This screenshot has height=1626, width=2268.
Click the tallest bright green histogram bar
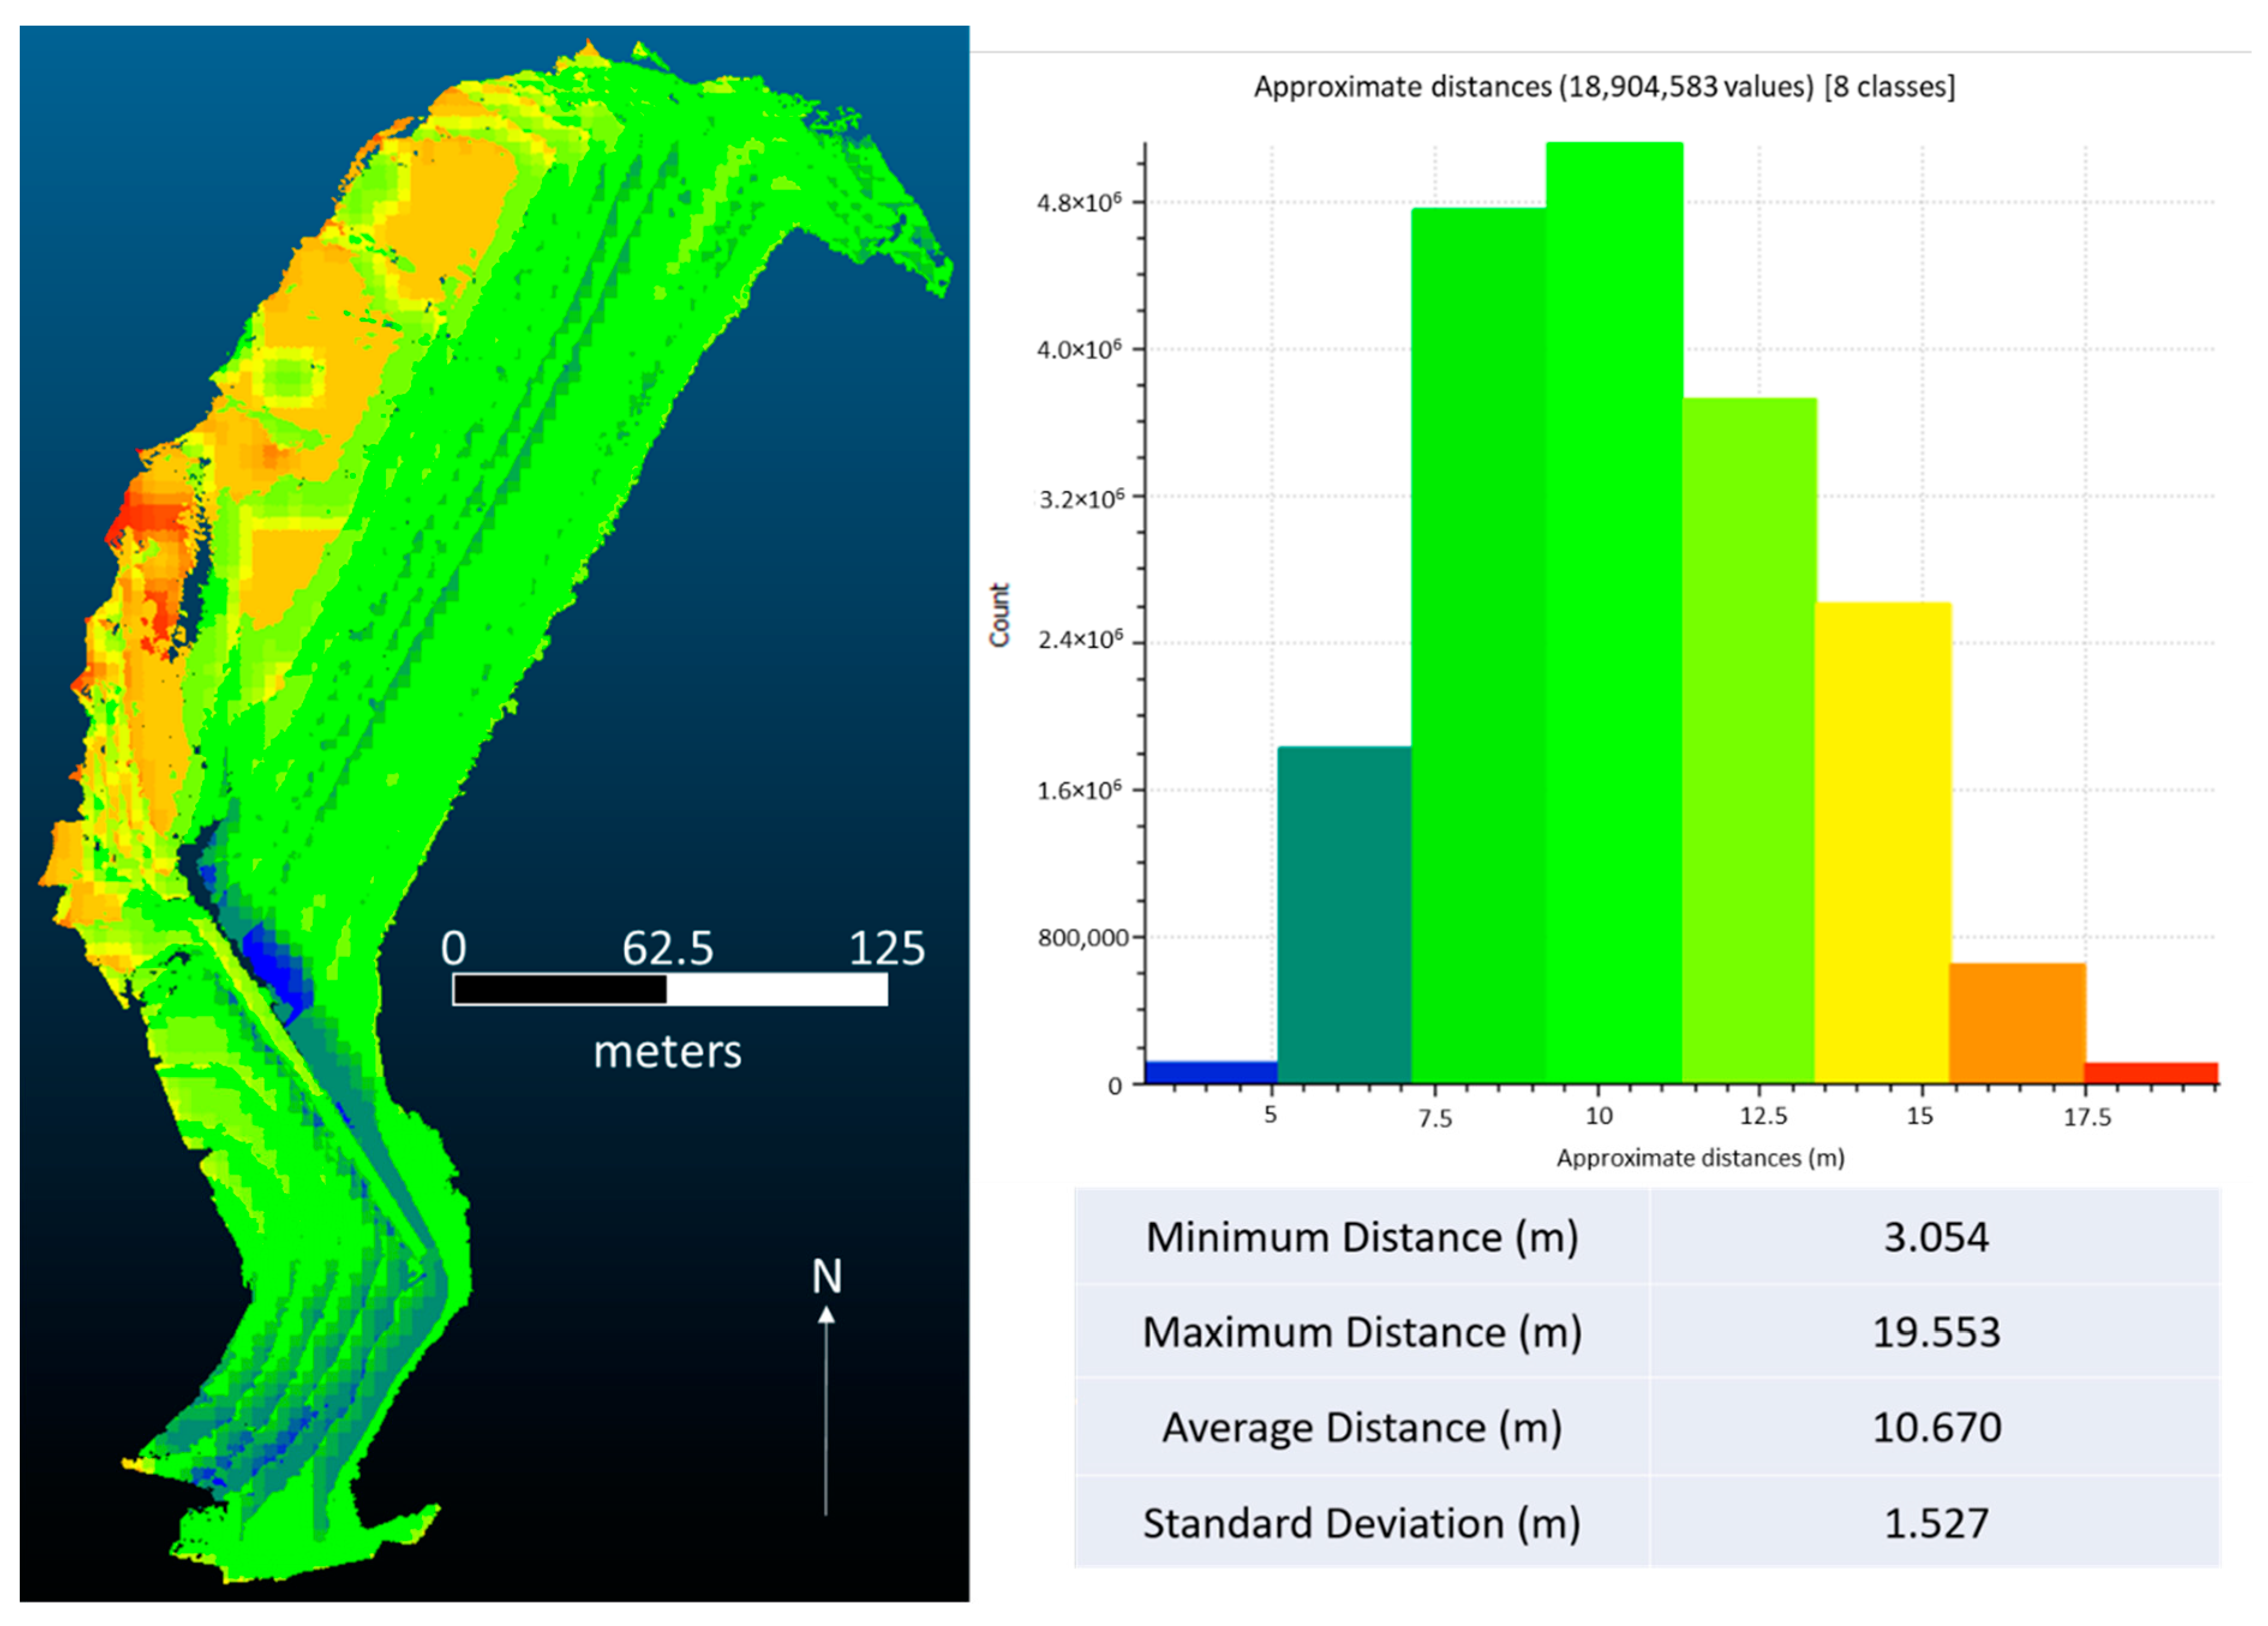pos(1614,612)
